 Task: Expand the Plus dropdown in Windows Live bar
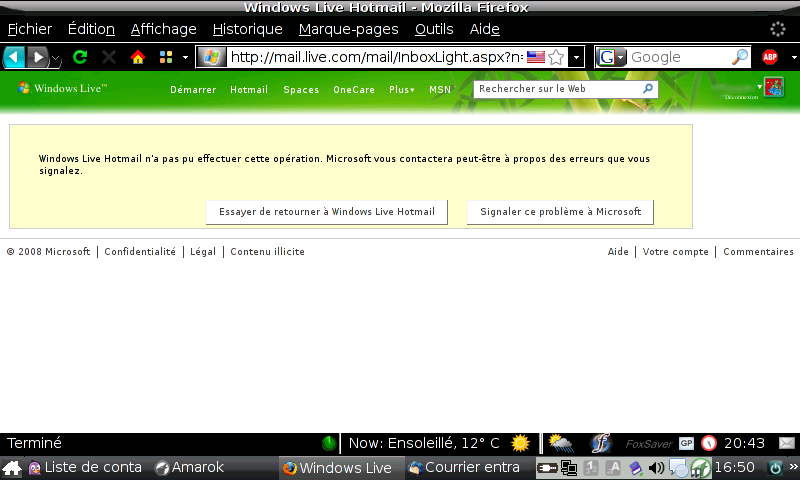[x=402, y=90]
